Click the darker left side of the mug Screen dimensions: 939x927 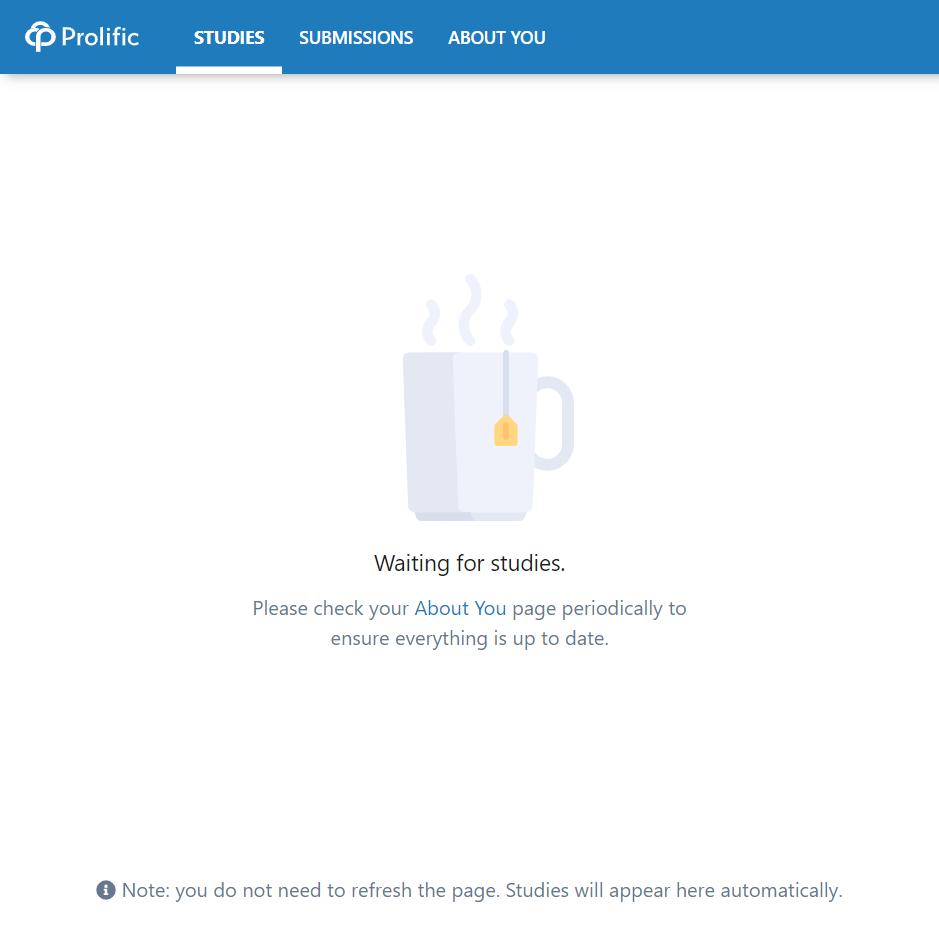pos(430,431)
